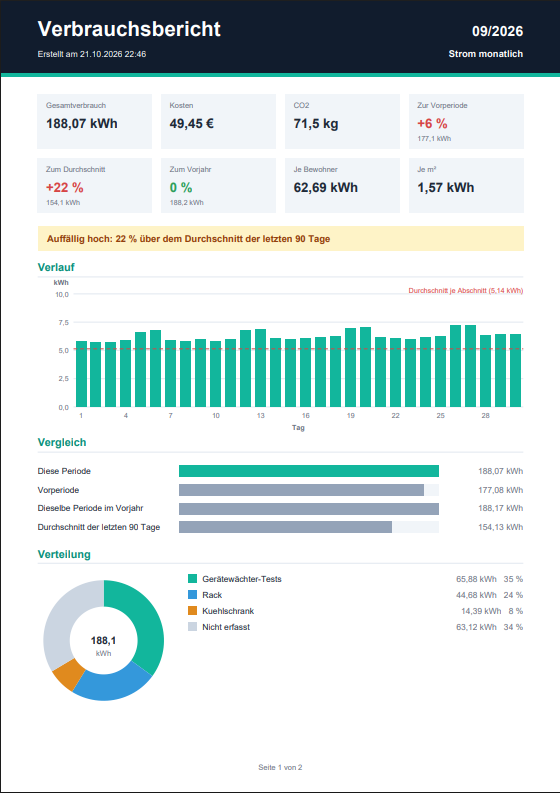Viewport: 560px width, 793px height.
Task: Click the 154,13 kWh comparison value
Action: coord(500,527)
